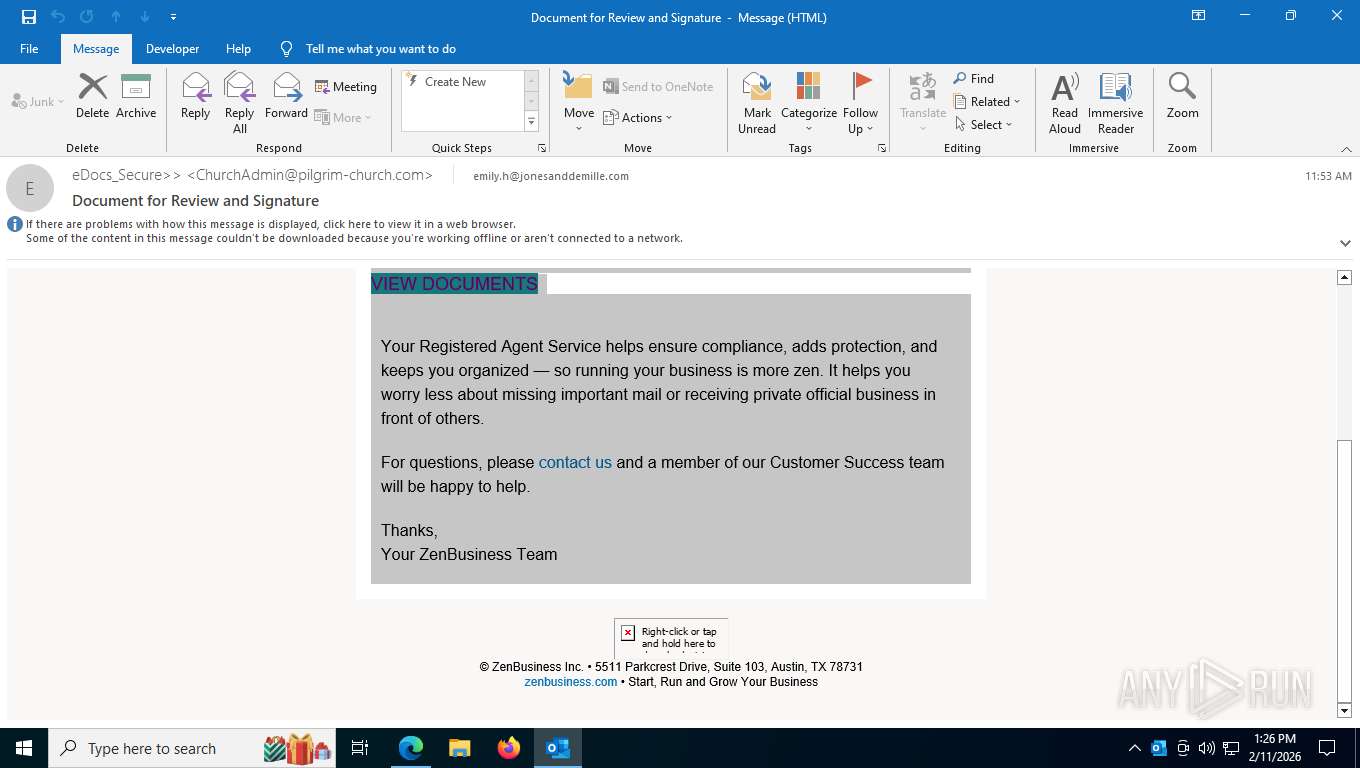Open the Follow Up flag menu
1360x768 pixels.
coord(860,102)
